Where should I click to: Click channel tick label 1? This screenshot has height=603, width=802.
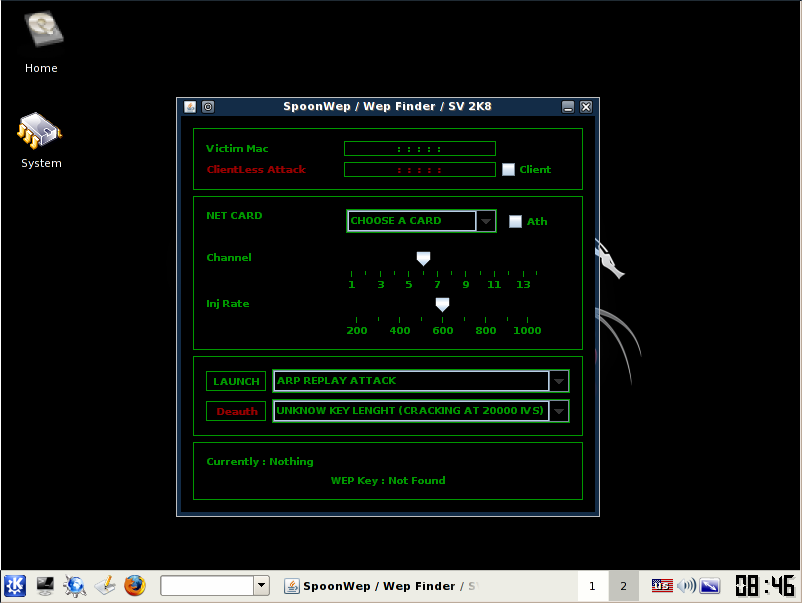[x=351, y=284]
